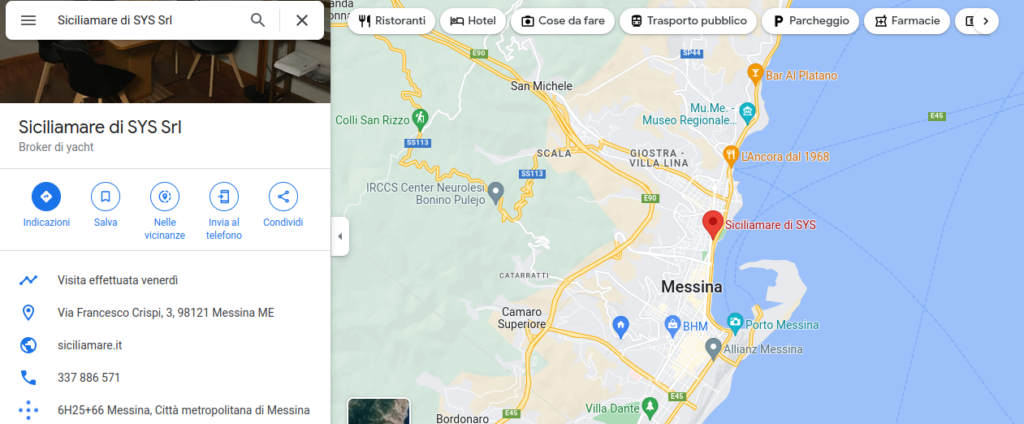The width and height of the screenshot is (1024, 424).
Task: Collapse the side panel arrow
Action: coord(340,236)
